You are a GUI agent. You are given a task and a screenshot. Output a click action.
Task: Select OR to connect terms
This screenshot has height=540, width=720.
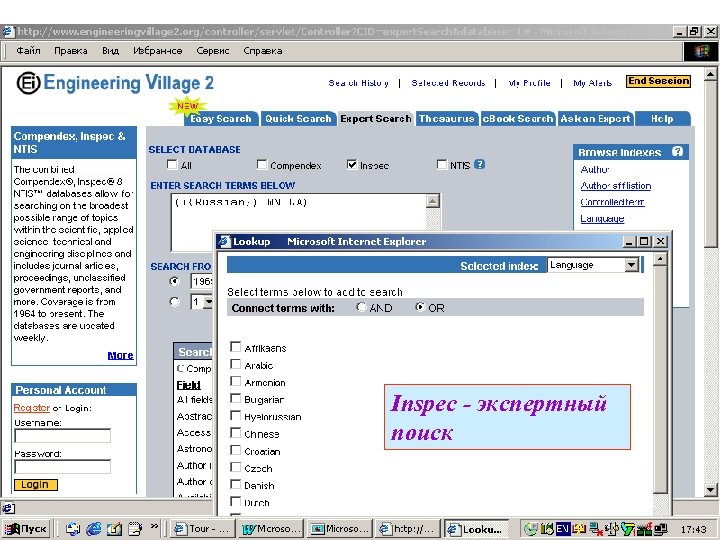pyautogui.click(x=420, y=307)
